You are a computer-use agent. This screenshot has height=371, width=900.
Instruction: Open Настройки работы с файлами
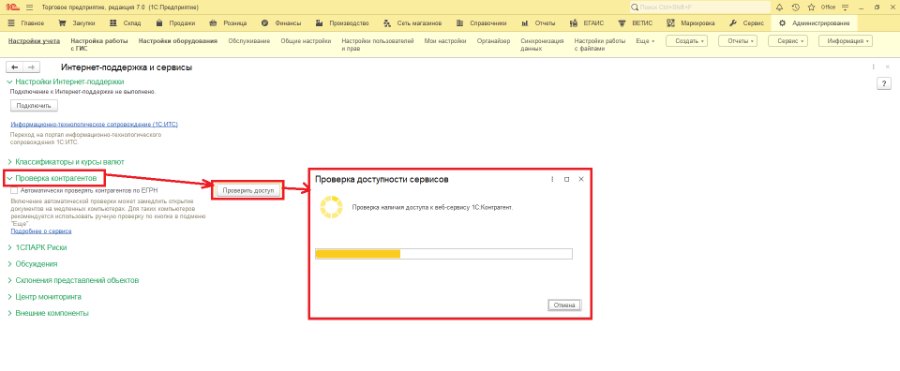pos(600,45)
